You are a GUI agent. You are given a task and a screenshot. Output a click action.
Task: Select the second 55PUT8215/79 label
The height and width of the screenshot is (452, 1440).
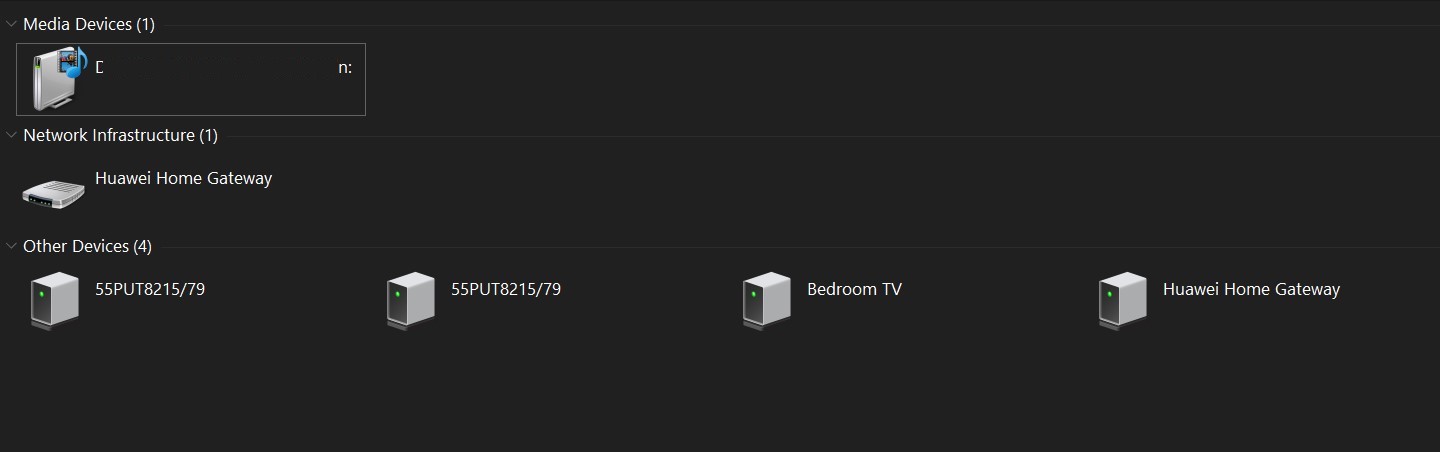tap(506, 290)
